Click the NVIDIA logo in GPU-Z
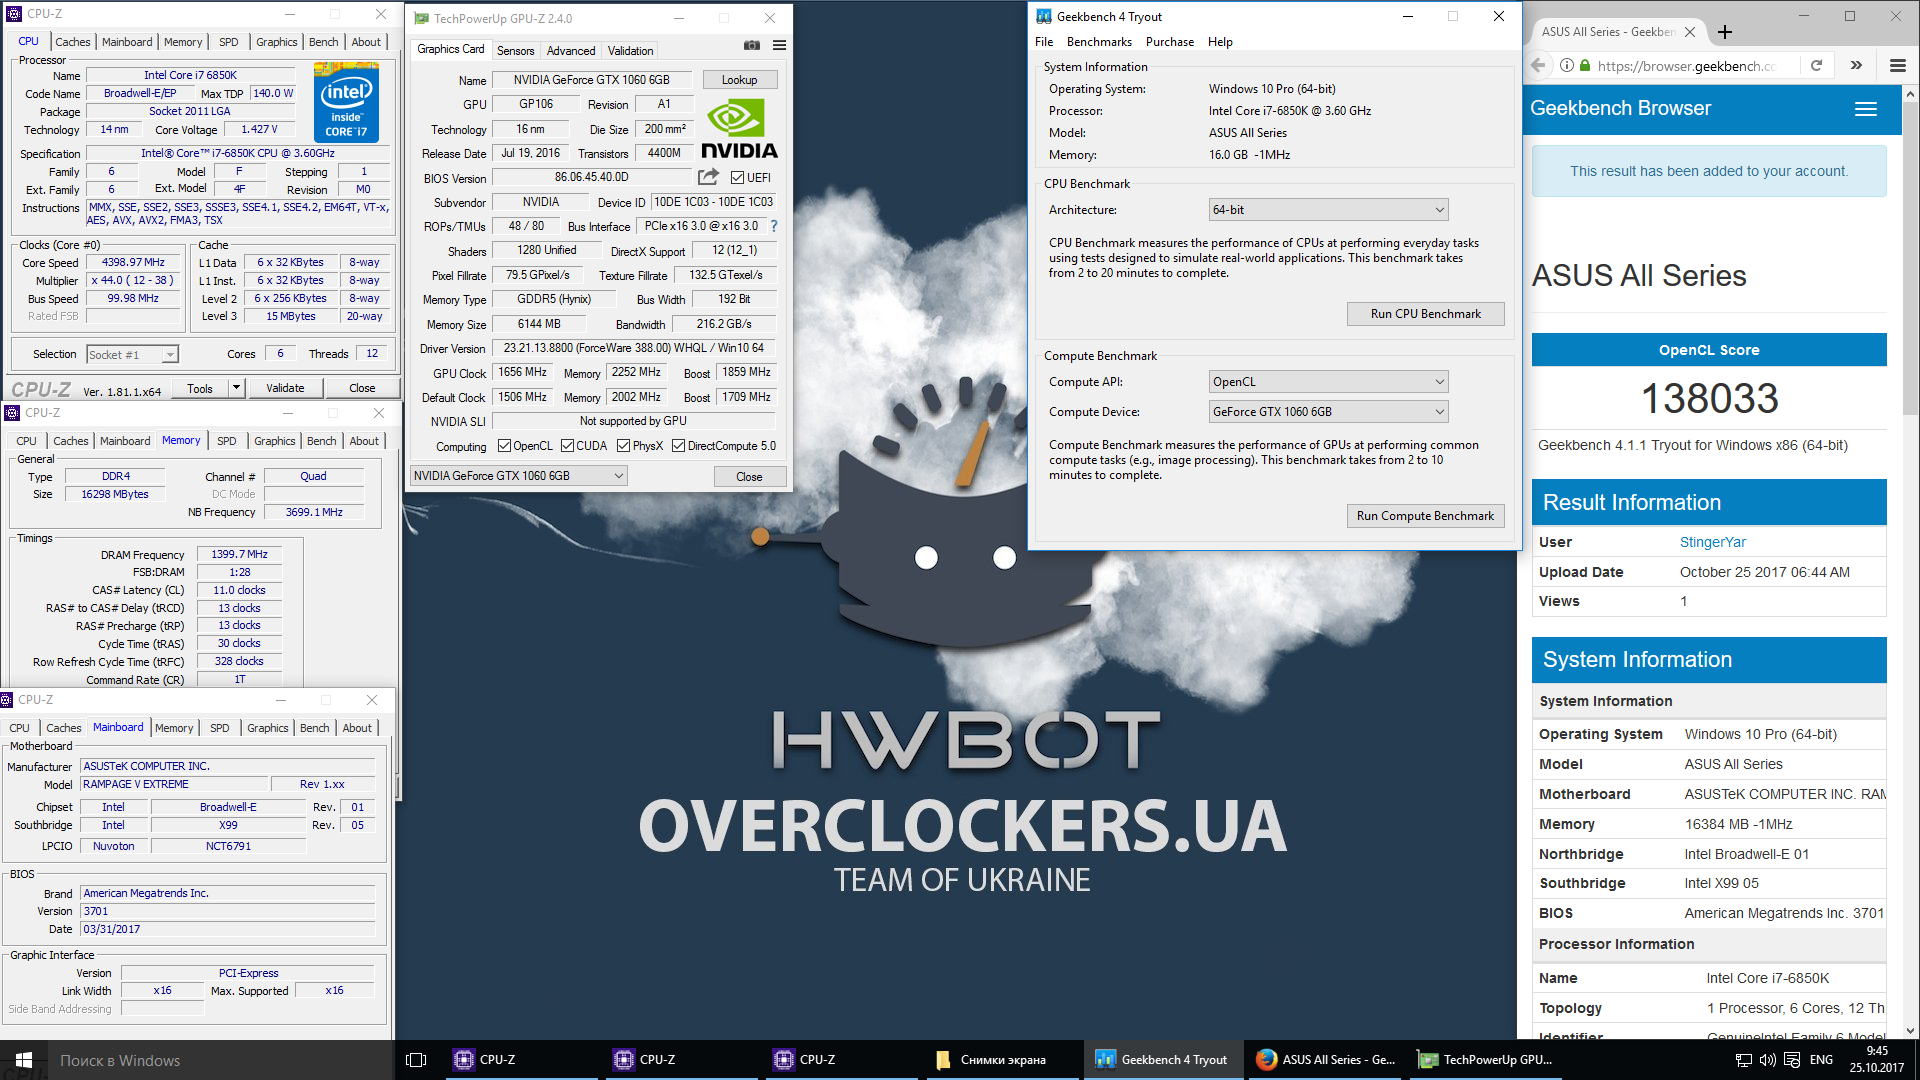Screen dimensions: 1920x1080 (x=739, y=129)
